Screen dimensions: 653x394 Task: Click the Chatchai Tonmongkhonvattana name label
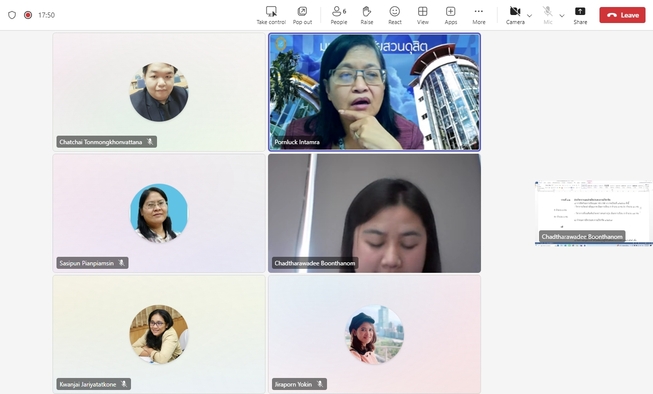[100, 142]
